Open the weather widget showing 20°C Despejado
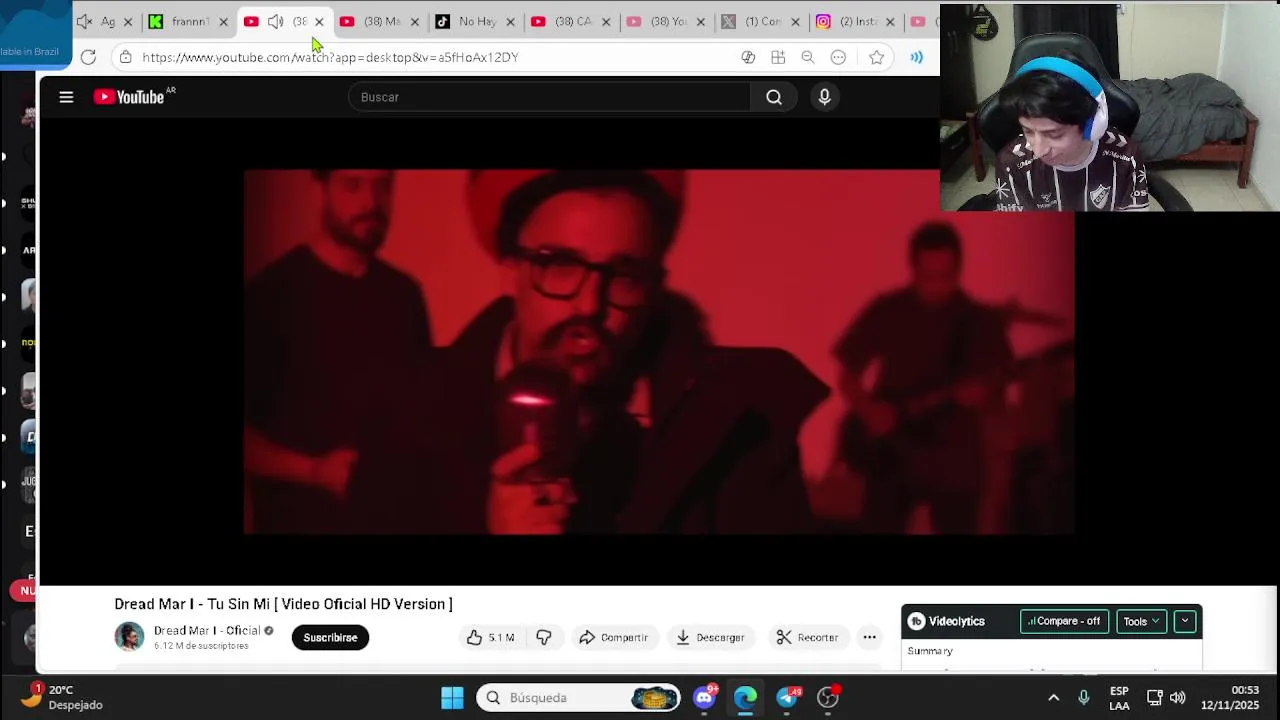Image resolution: width=1280 pixels, height=720 pixels. point(62,697)
